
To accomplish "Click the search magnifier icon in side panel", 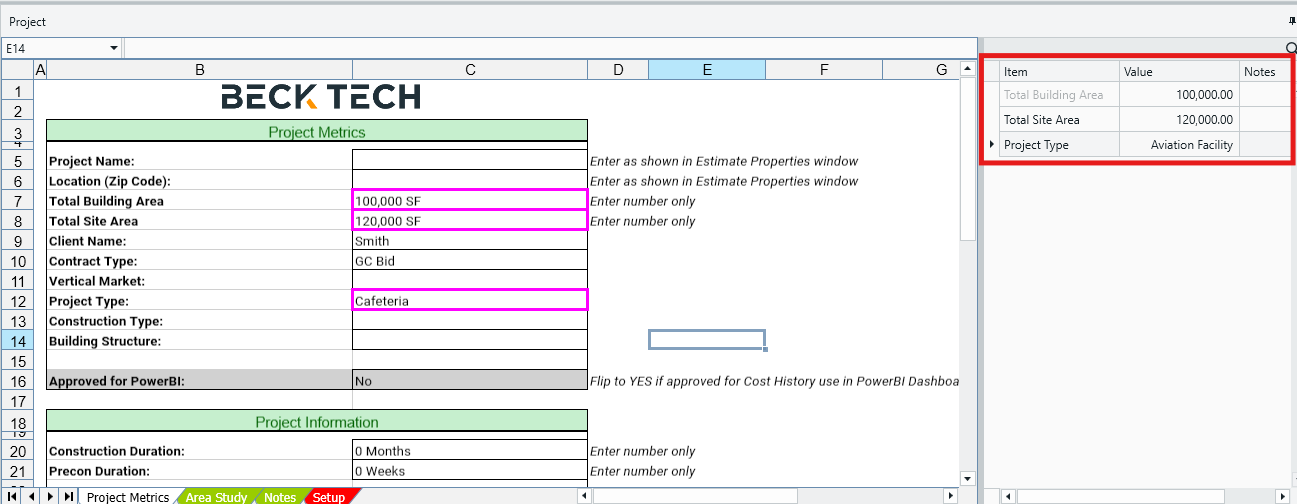I will point(1291,48).
